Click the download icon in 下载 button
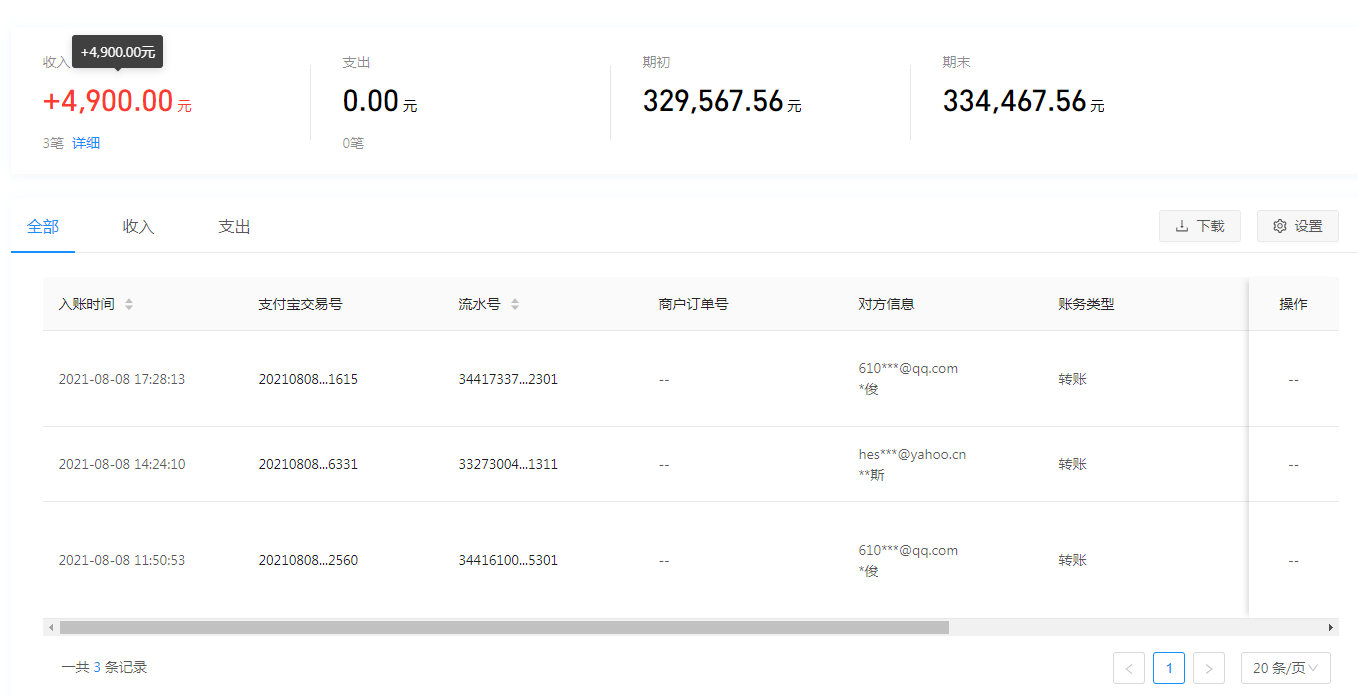 [1181, 226]
